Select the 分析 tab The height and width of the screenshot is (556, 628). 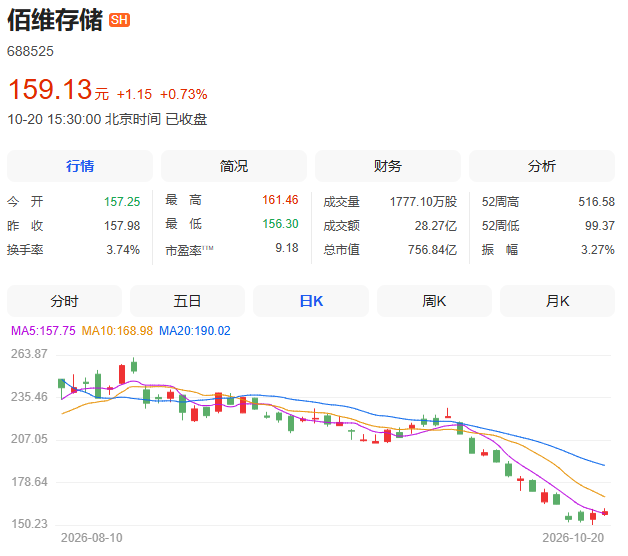click(542, 166)
